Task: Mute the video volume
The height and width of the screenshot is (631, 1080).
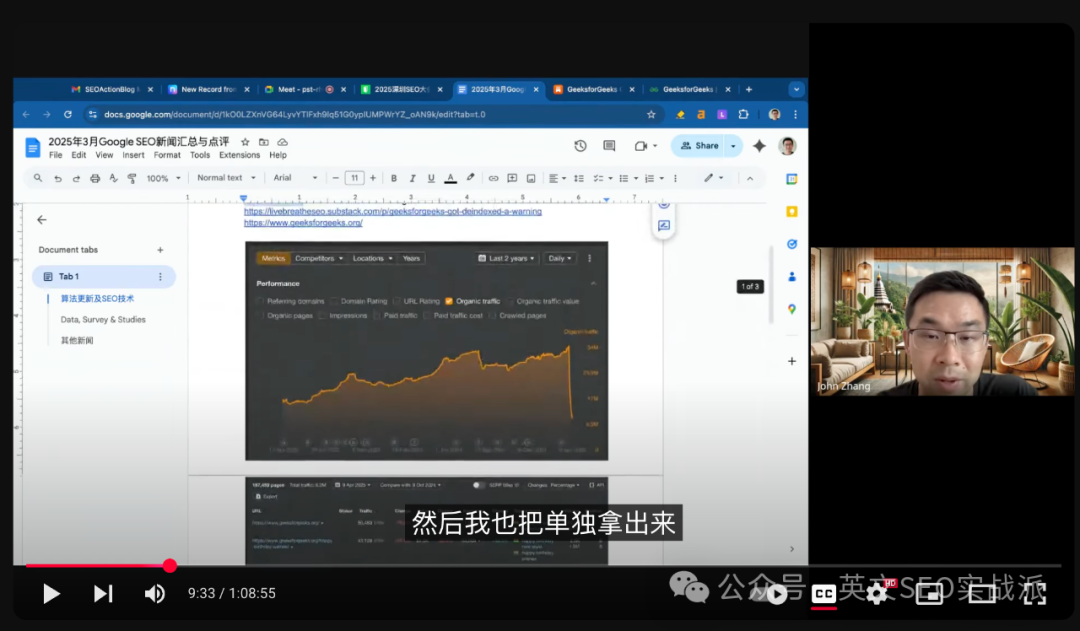Action: (154, 593)
